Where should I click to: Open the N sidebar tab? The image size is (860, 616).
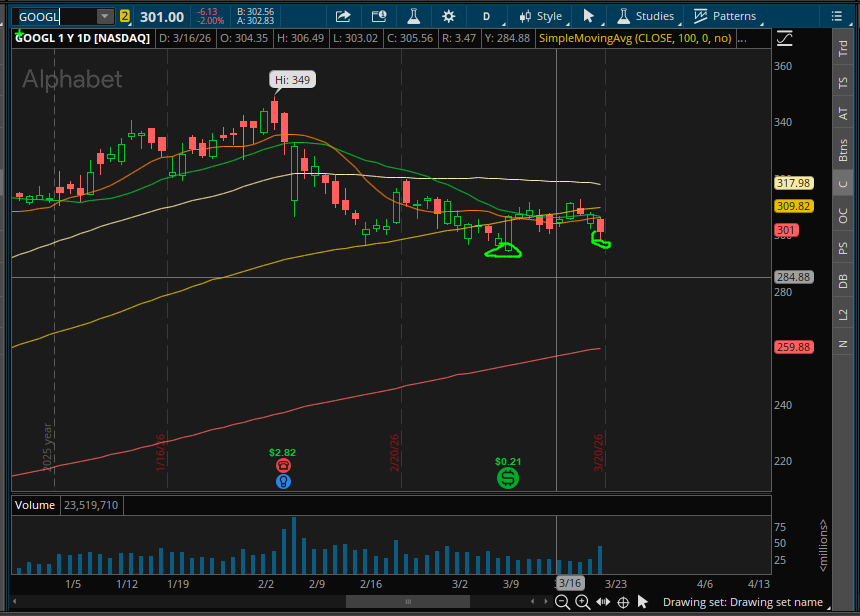pos(844,344)
